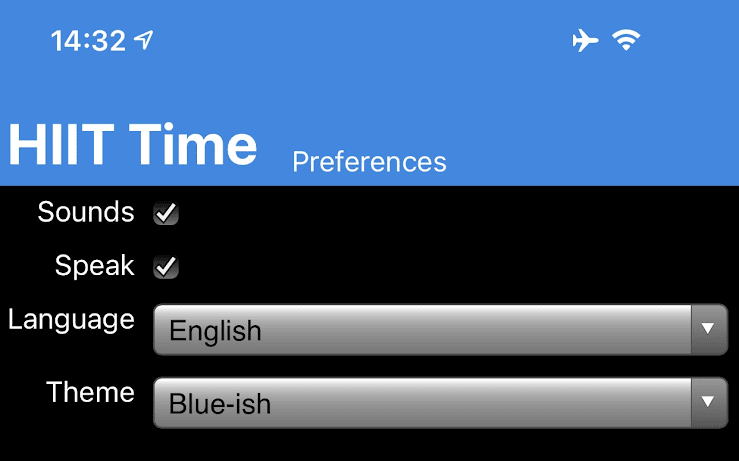The width and height of the screenshot is (739, 461).
Task: Uncheck the Speak checkbox
Action: click(166, 267)
